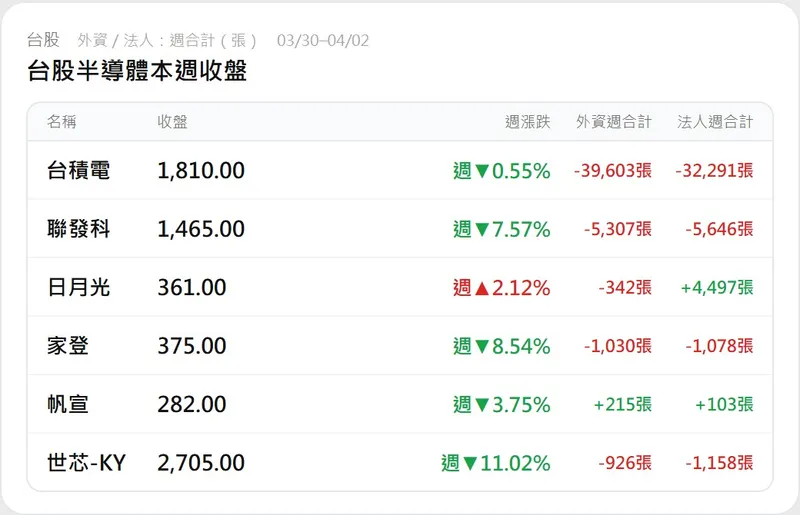The image size is (800, 515).
Task: Click the 台股半導體本週收盤 title
Action: [137, 71]
